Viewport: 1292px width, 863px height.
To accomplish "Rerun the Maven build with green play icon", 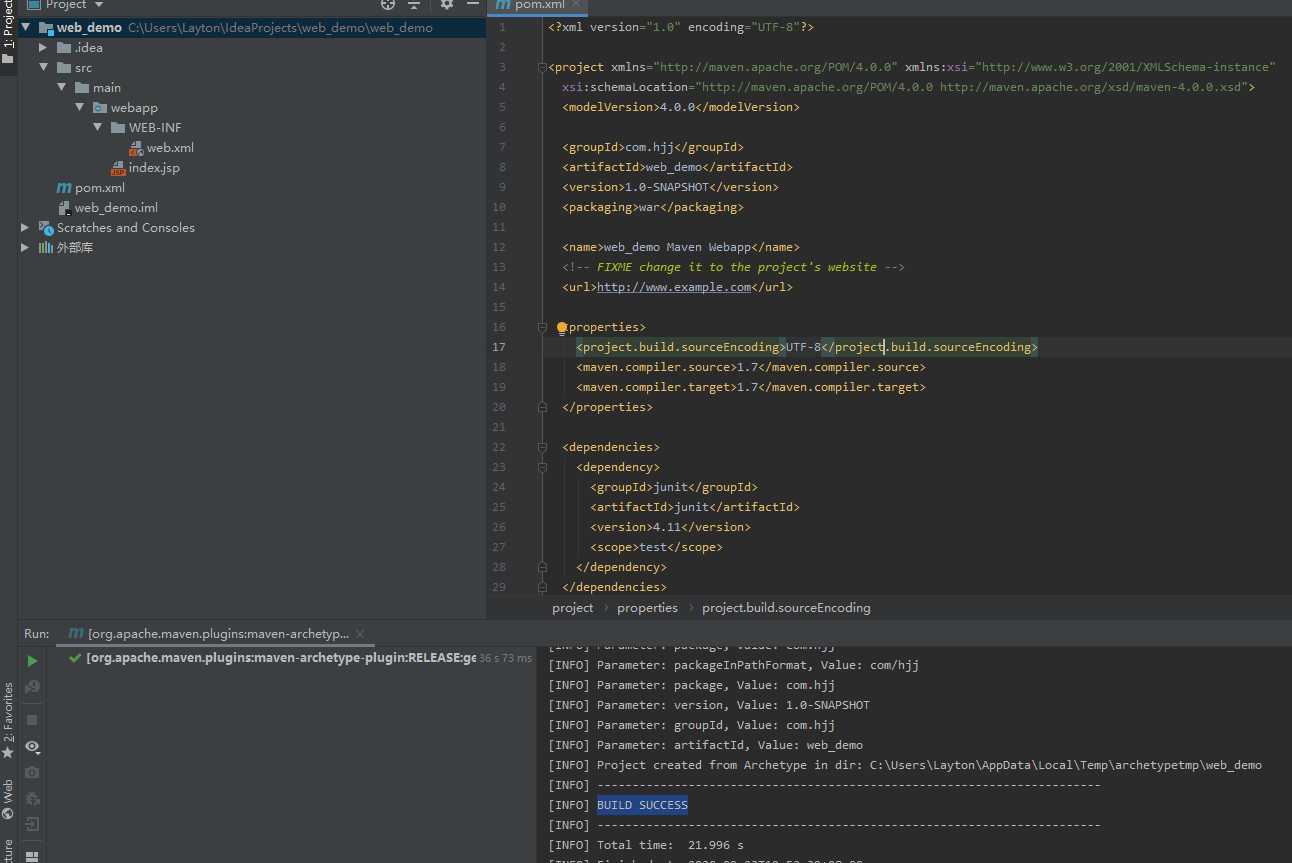I will (32, 661).
